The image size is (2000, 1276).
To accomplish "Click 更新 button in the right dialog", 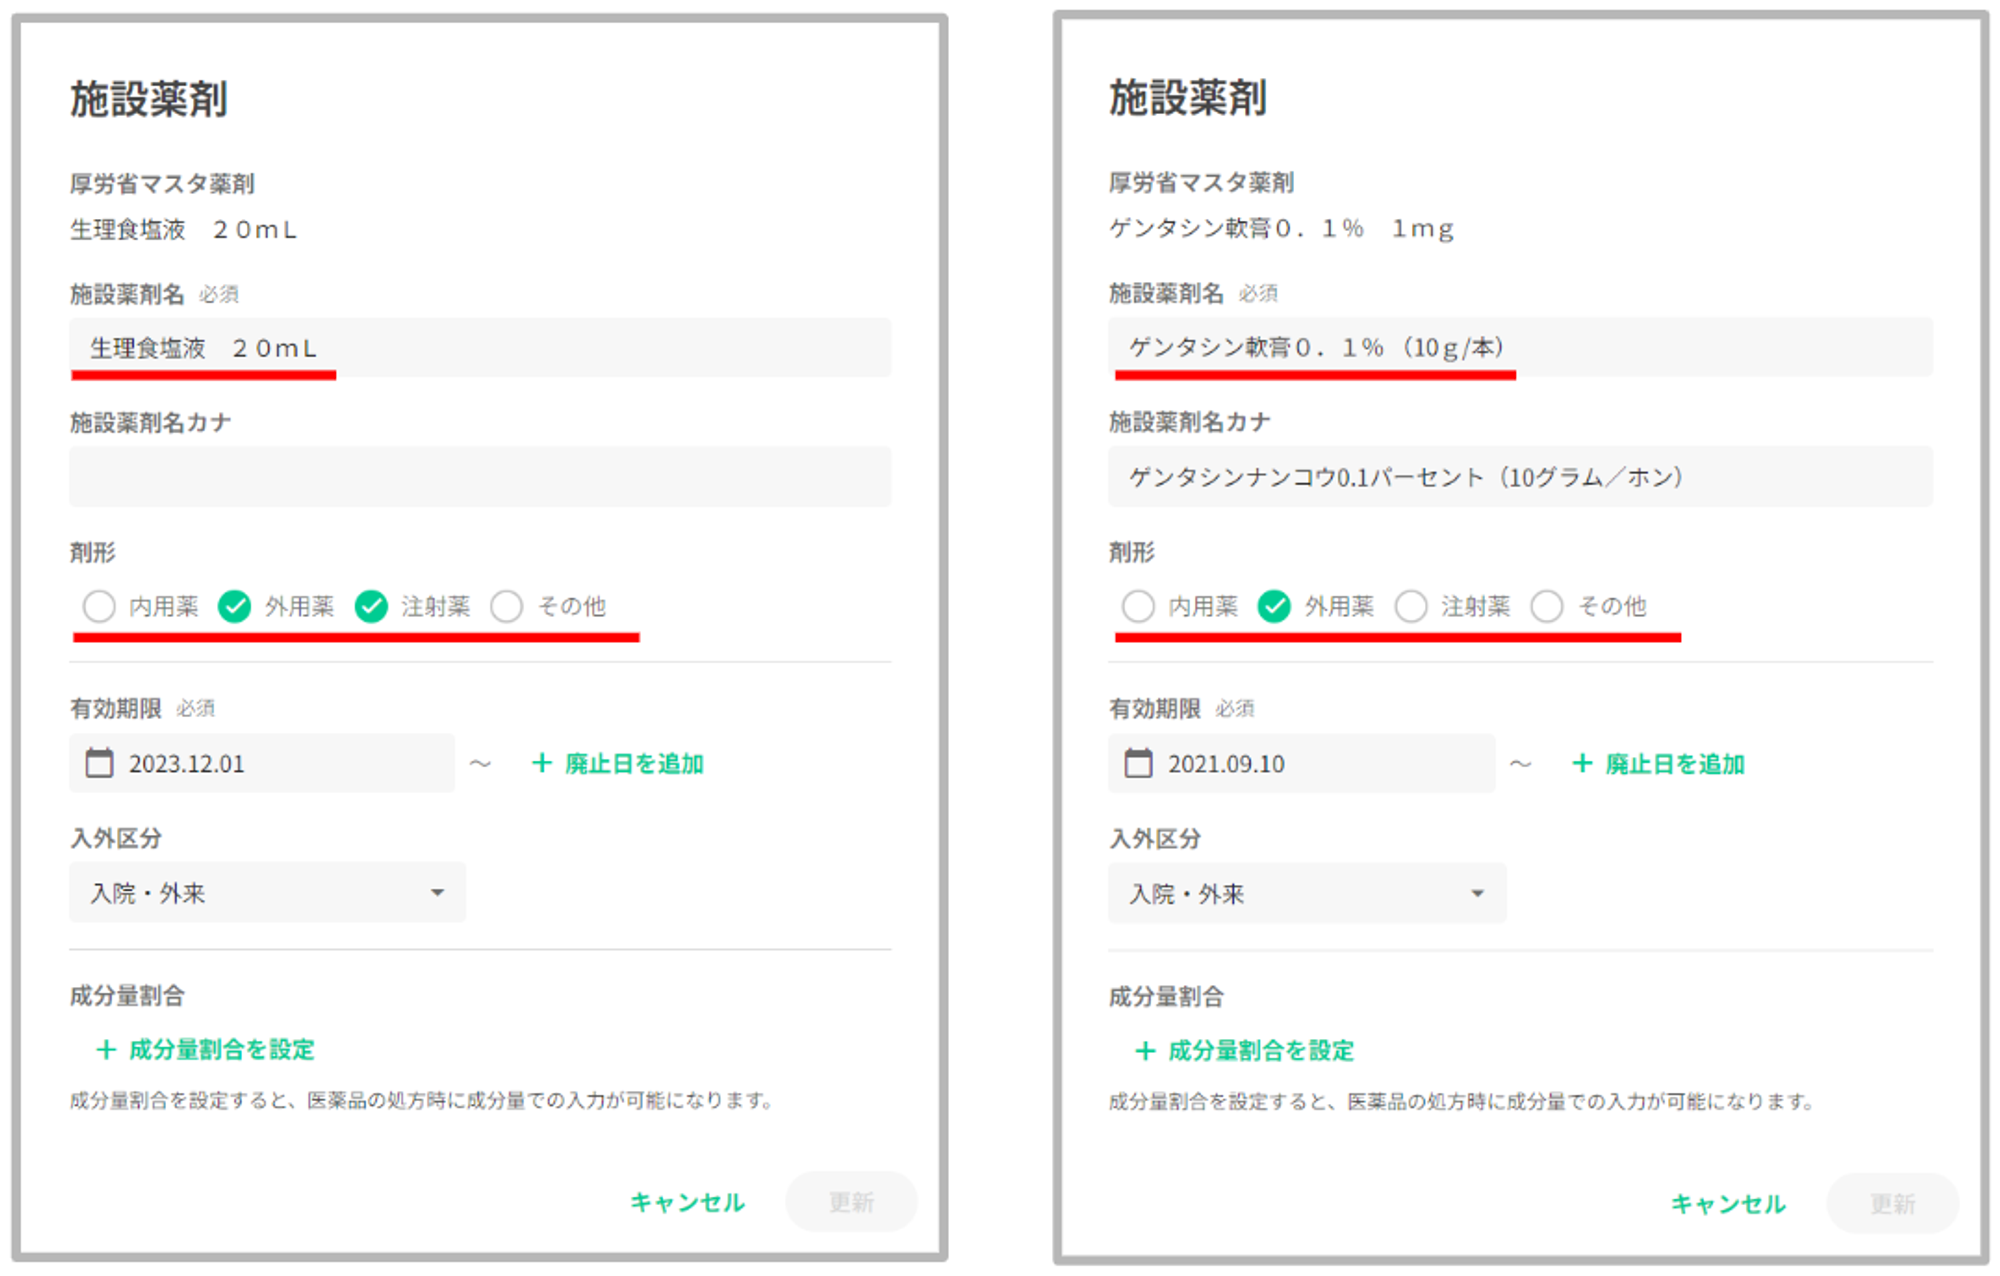I will [1891, 1203].
